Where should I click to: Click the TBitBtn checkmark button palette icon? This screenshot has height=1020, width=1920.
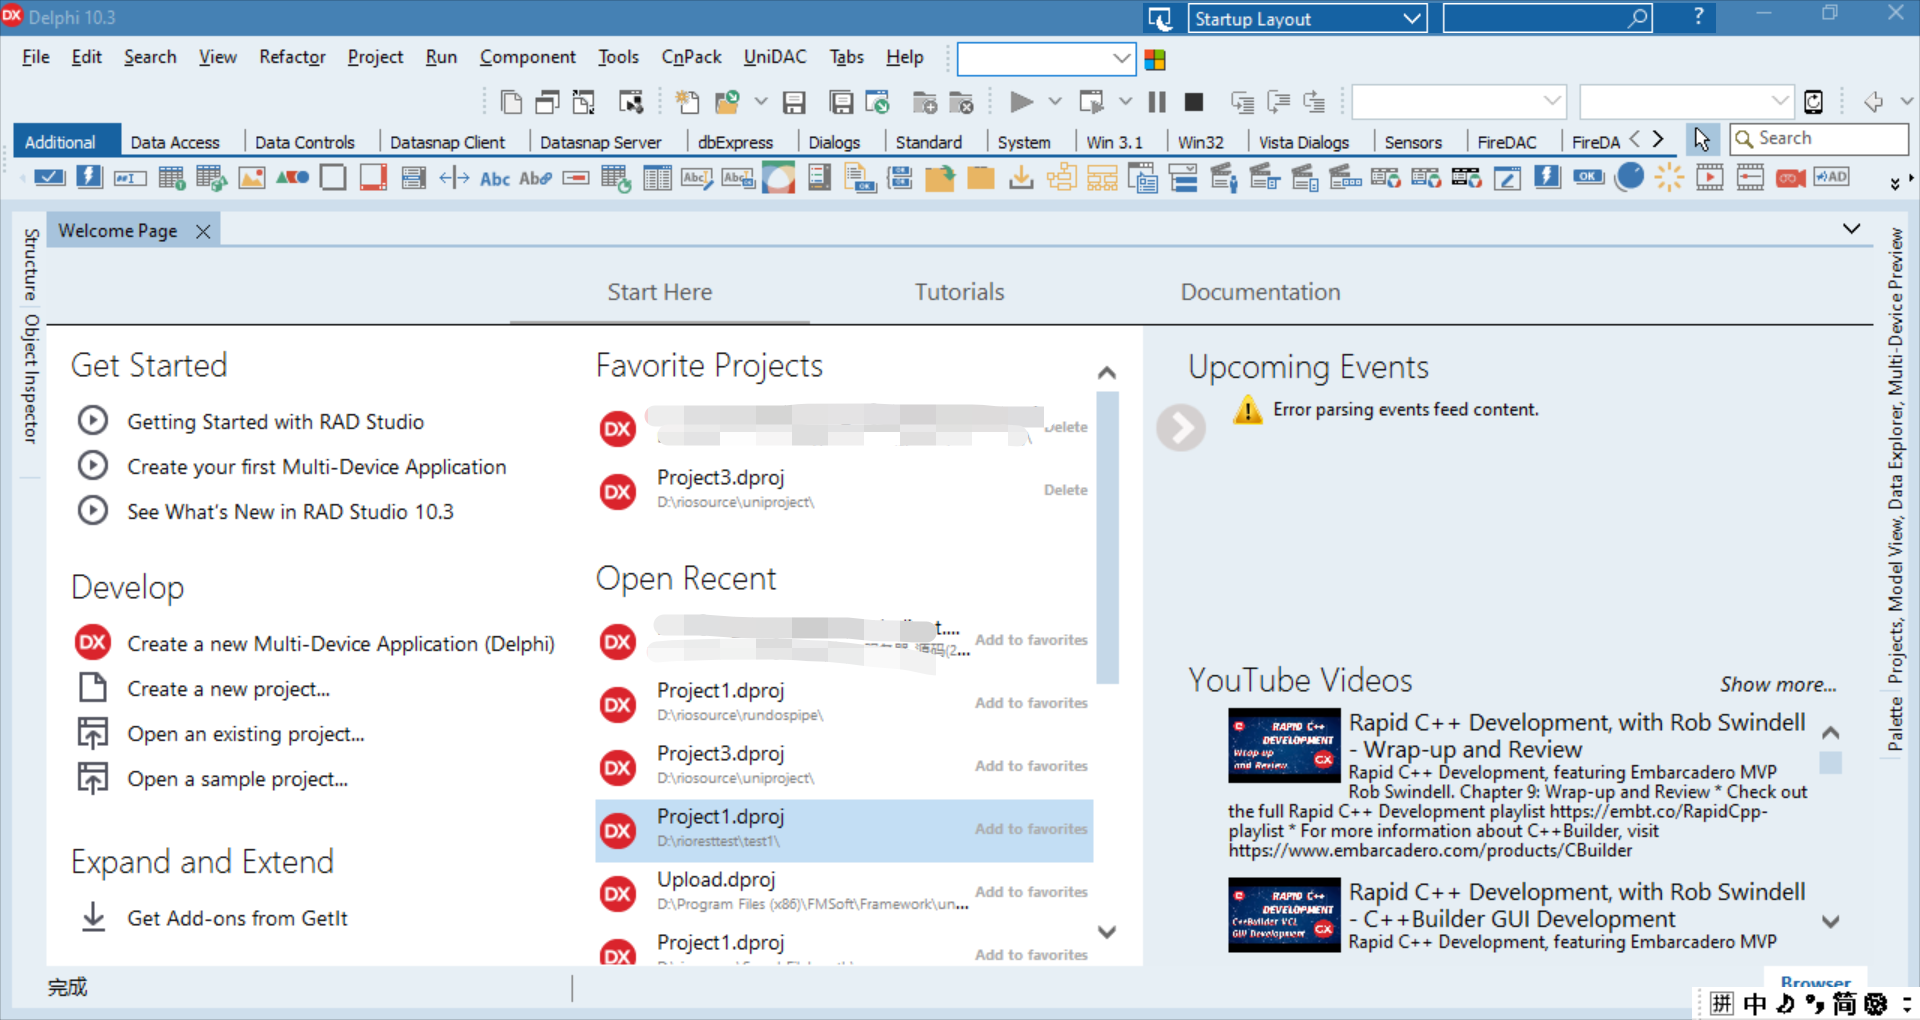(49, 178)
